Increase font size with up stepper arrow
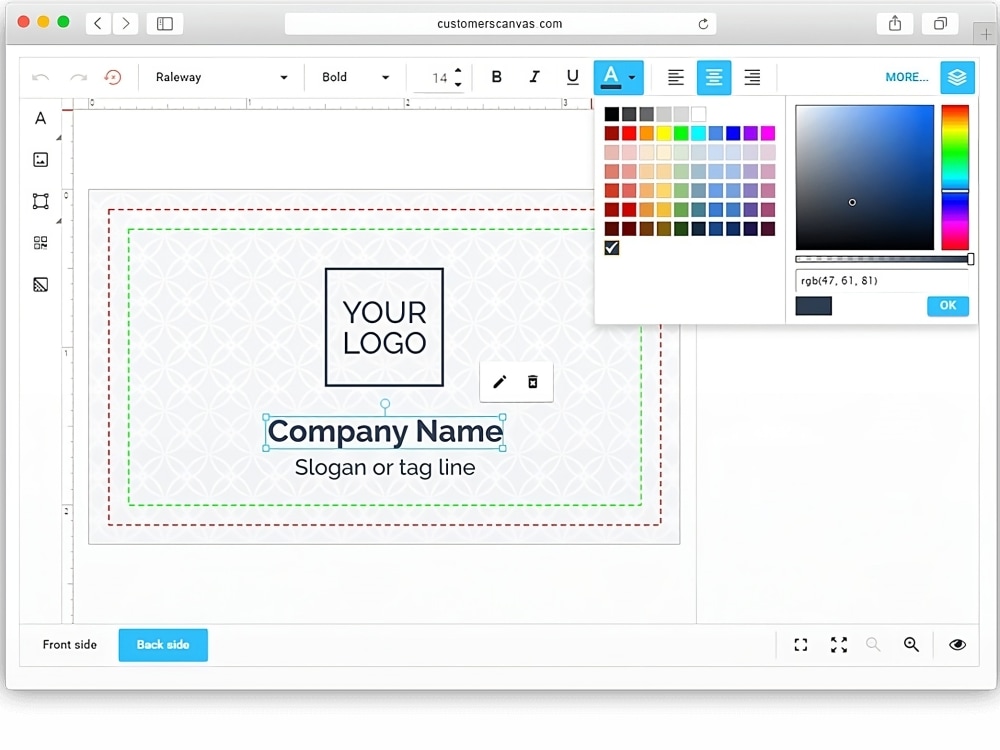The image size is (1000, 750). (458, 71)
